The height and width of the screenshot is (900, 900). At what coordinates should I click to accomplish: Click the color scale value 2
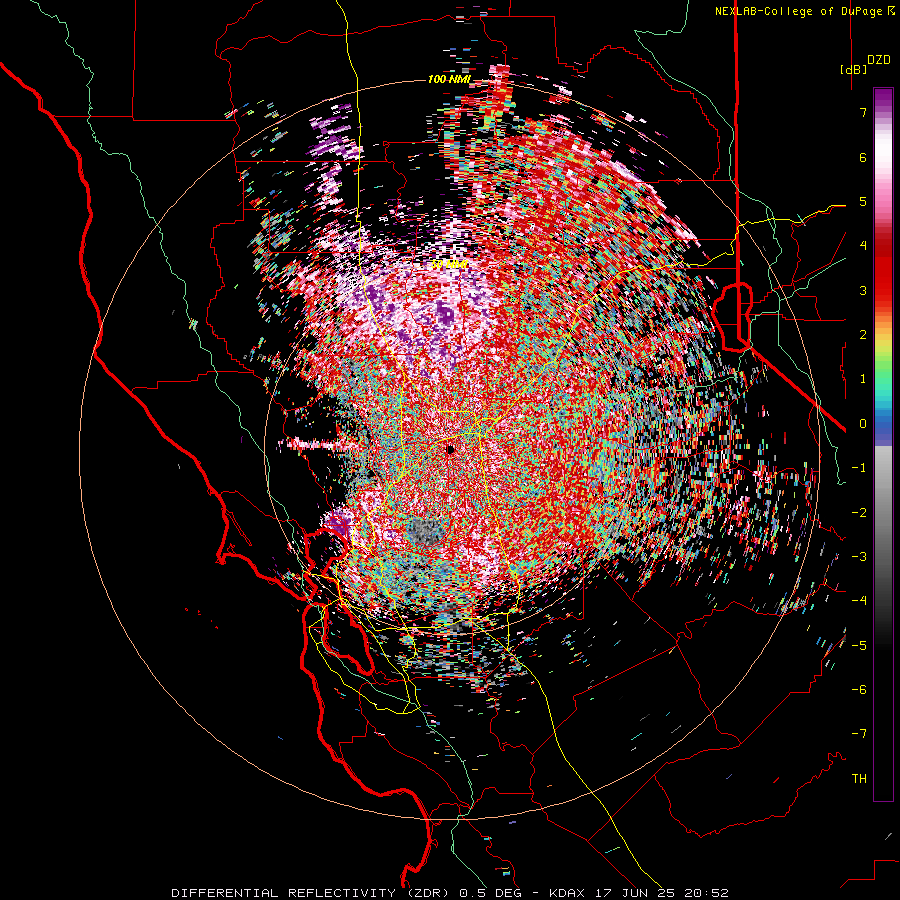863,335
